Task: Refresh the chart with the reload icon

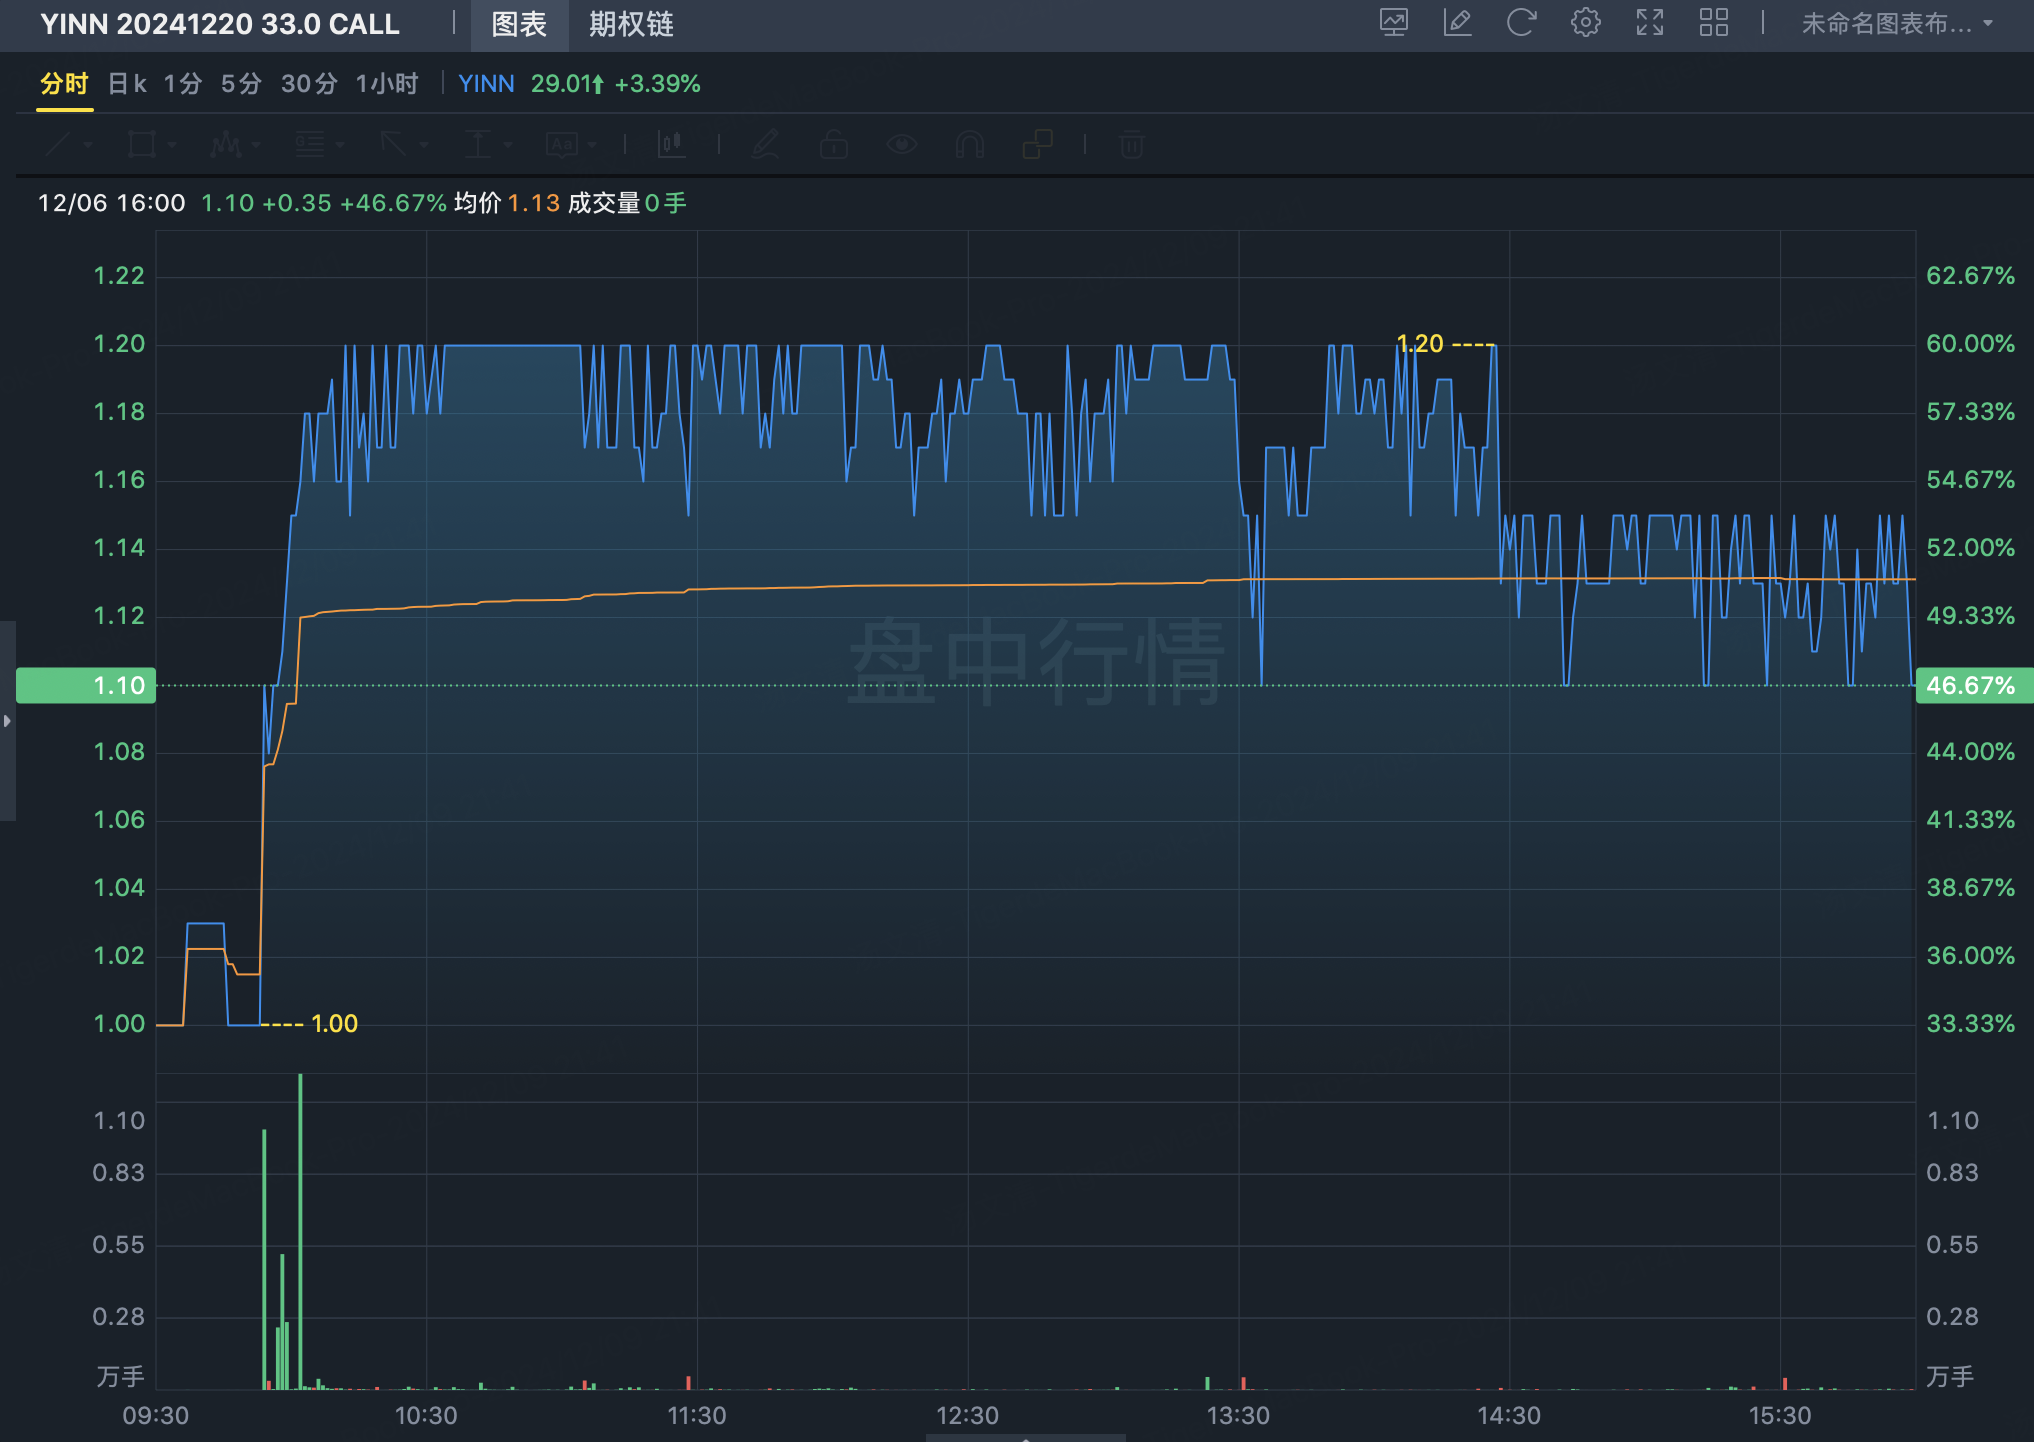Action: tap(1521, 23)
